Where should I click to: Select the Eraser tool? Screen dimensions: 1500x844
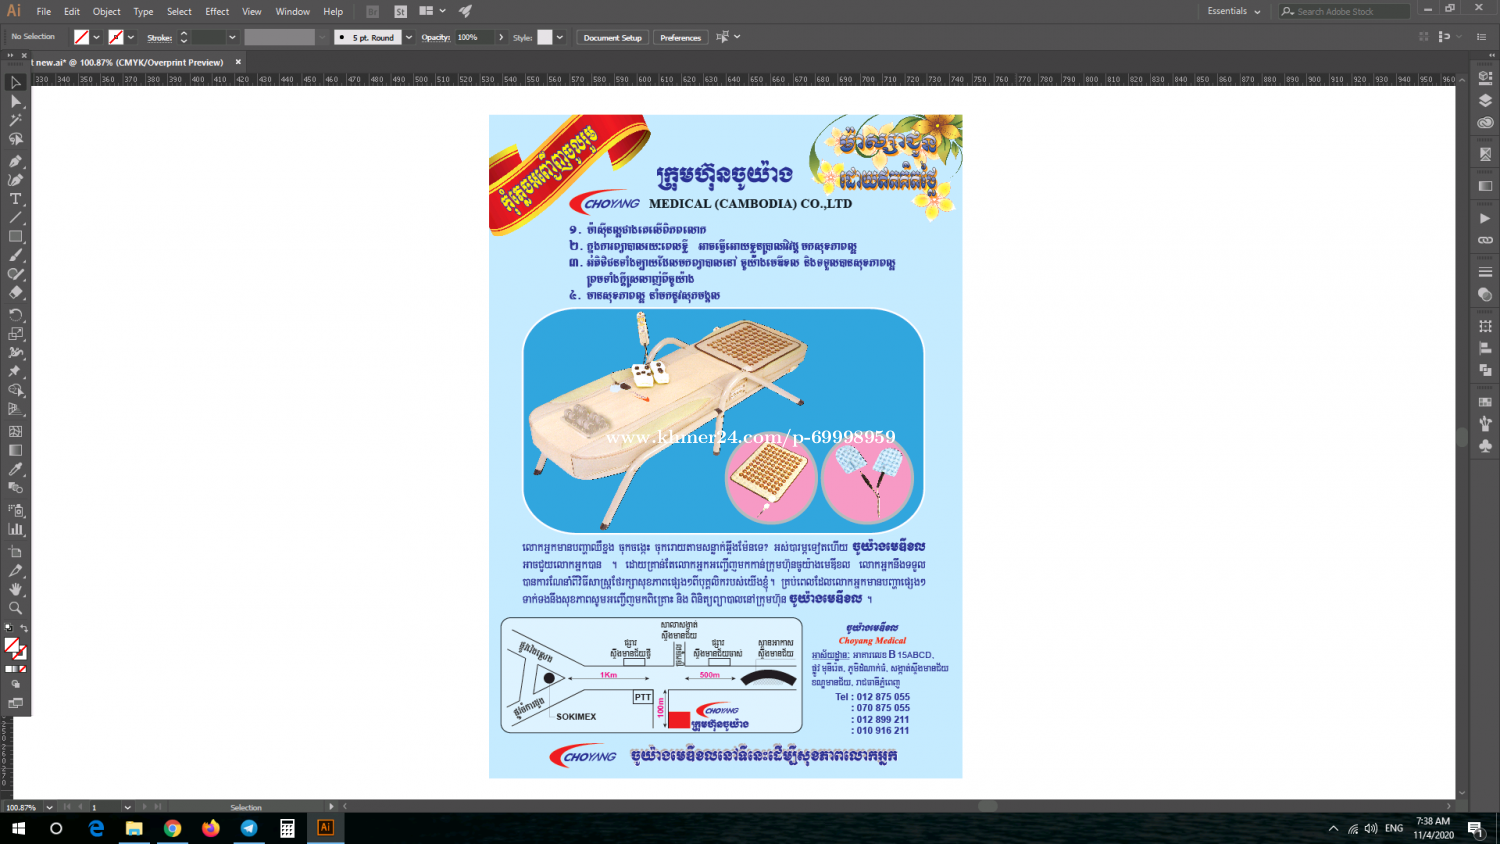(15, 293)
